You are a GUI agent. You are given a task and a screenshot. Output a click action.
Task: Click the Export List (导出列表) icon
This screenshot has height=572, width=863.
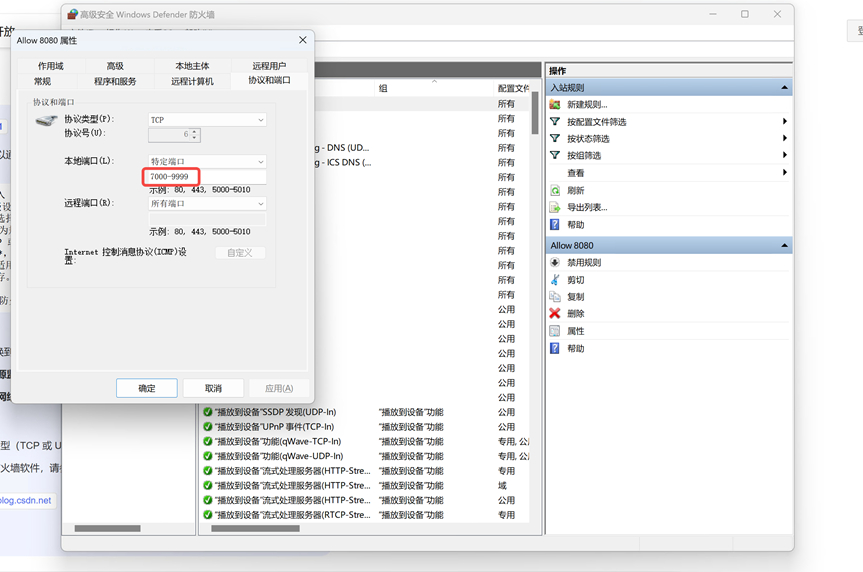[x=555, y=208]
